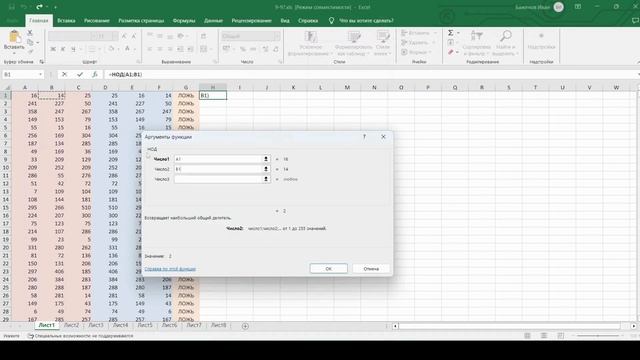Image resolution: width=640 pixels, height=360 pixels.
Task: Open the Формулы ribbon tab
Action: 184,20
